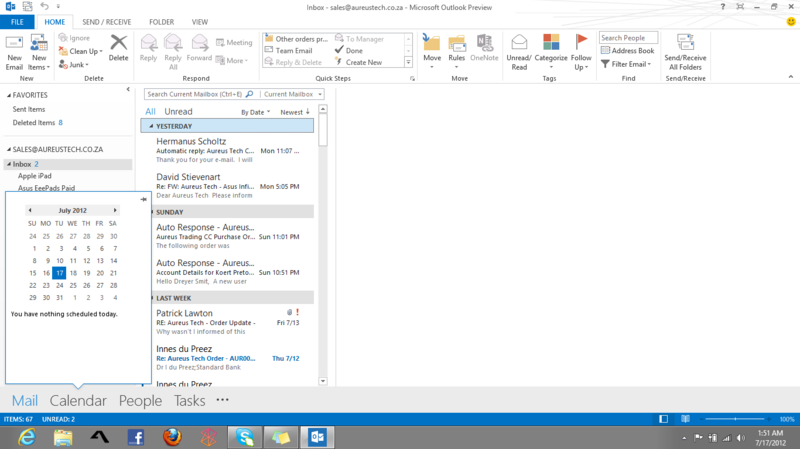Screen dimensions: 800x449
Task: Go to next month in calendar
Action: pos(115,210)
